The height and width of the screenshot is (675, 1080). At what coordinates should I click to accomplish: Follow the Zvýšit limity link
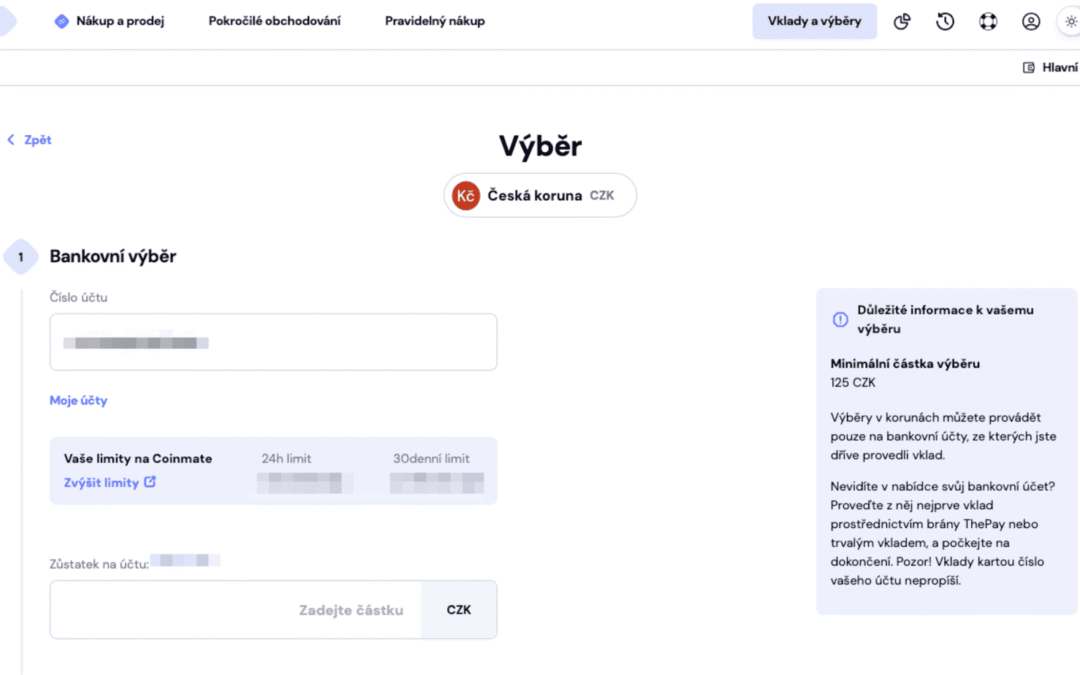(101, 483)
